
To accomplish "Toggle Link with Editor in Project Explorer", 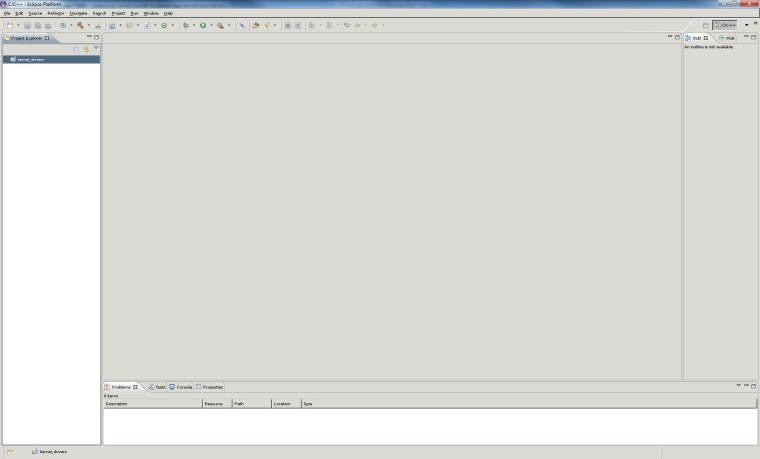I will (x=86, y=49).
